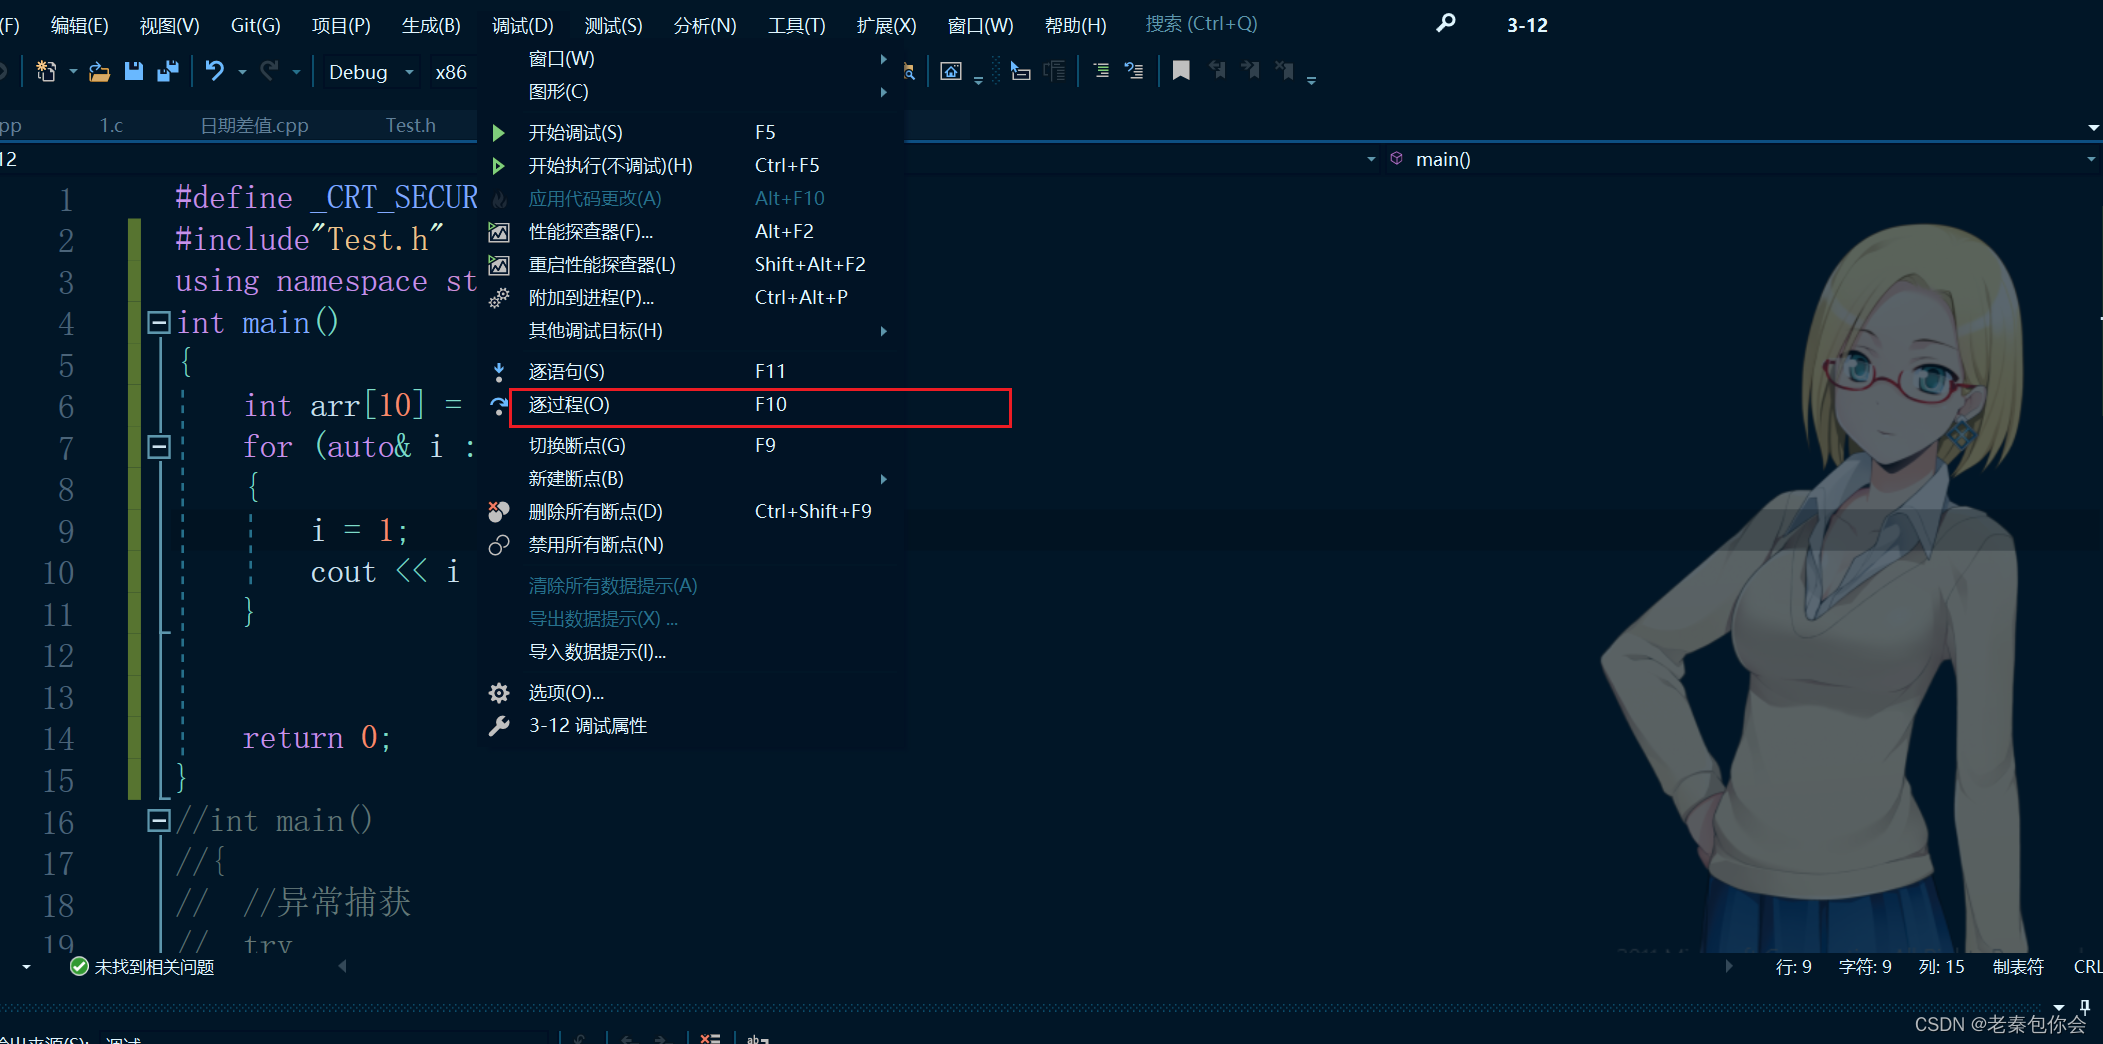This screenshot has width=2103, height=1044.
Task: Collapse the int main() code block
Action: tap(158, 322)
